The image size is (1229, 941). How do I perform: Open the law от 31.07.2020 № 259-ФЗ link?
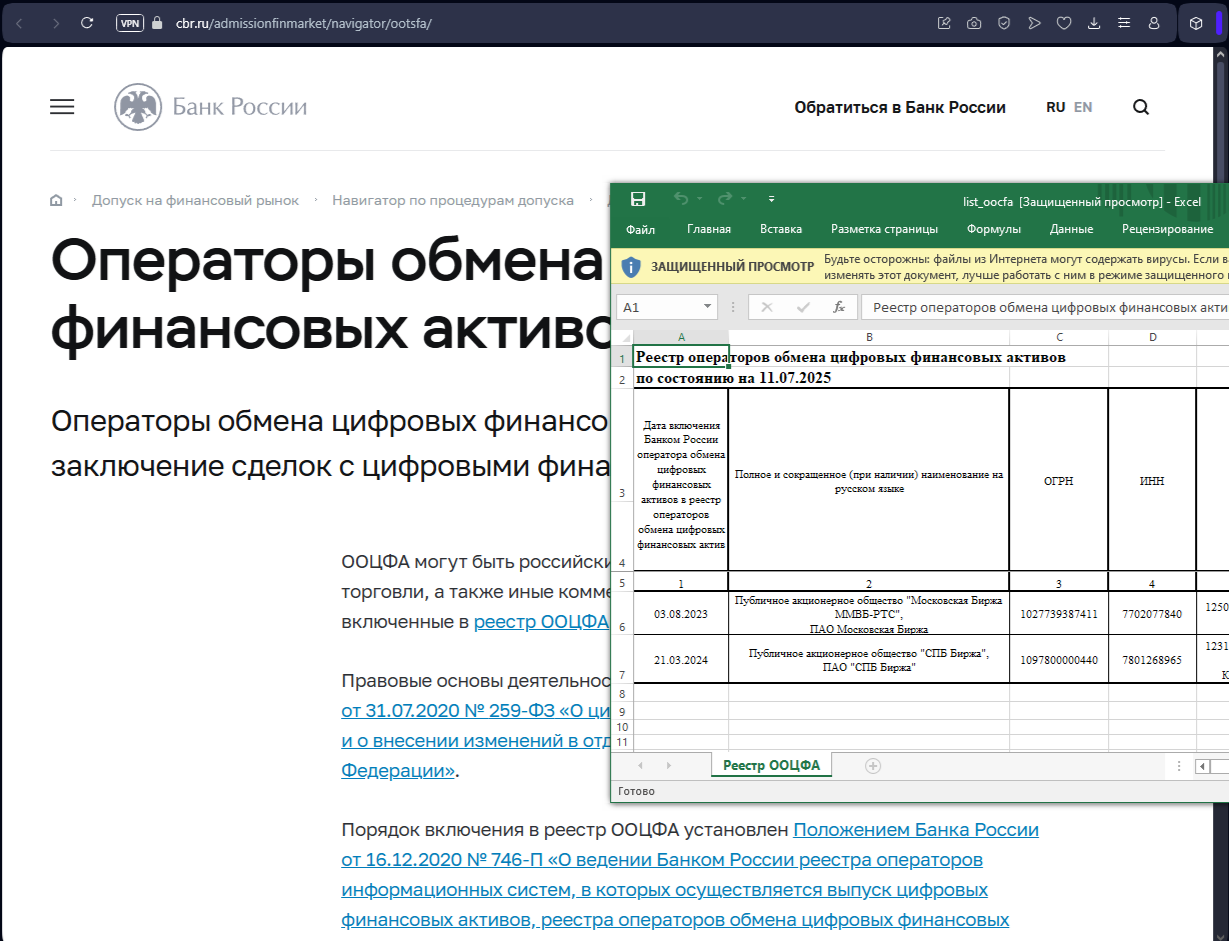[476, 712]
